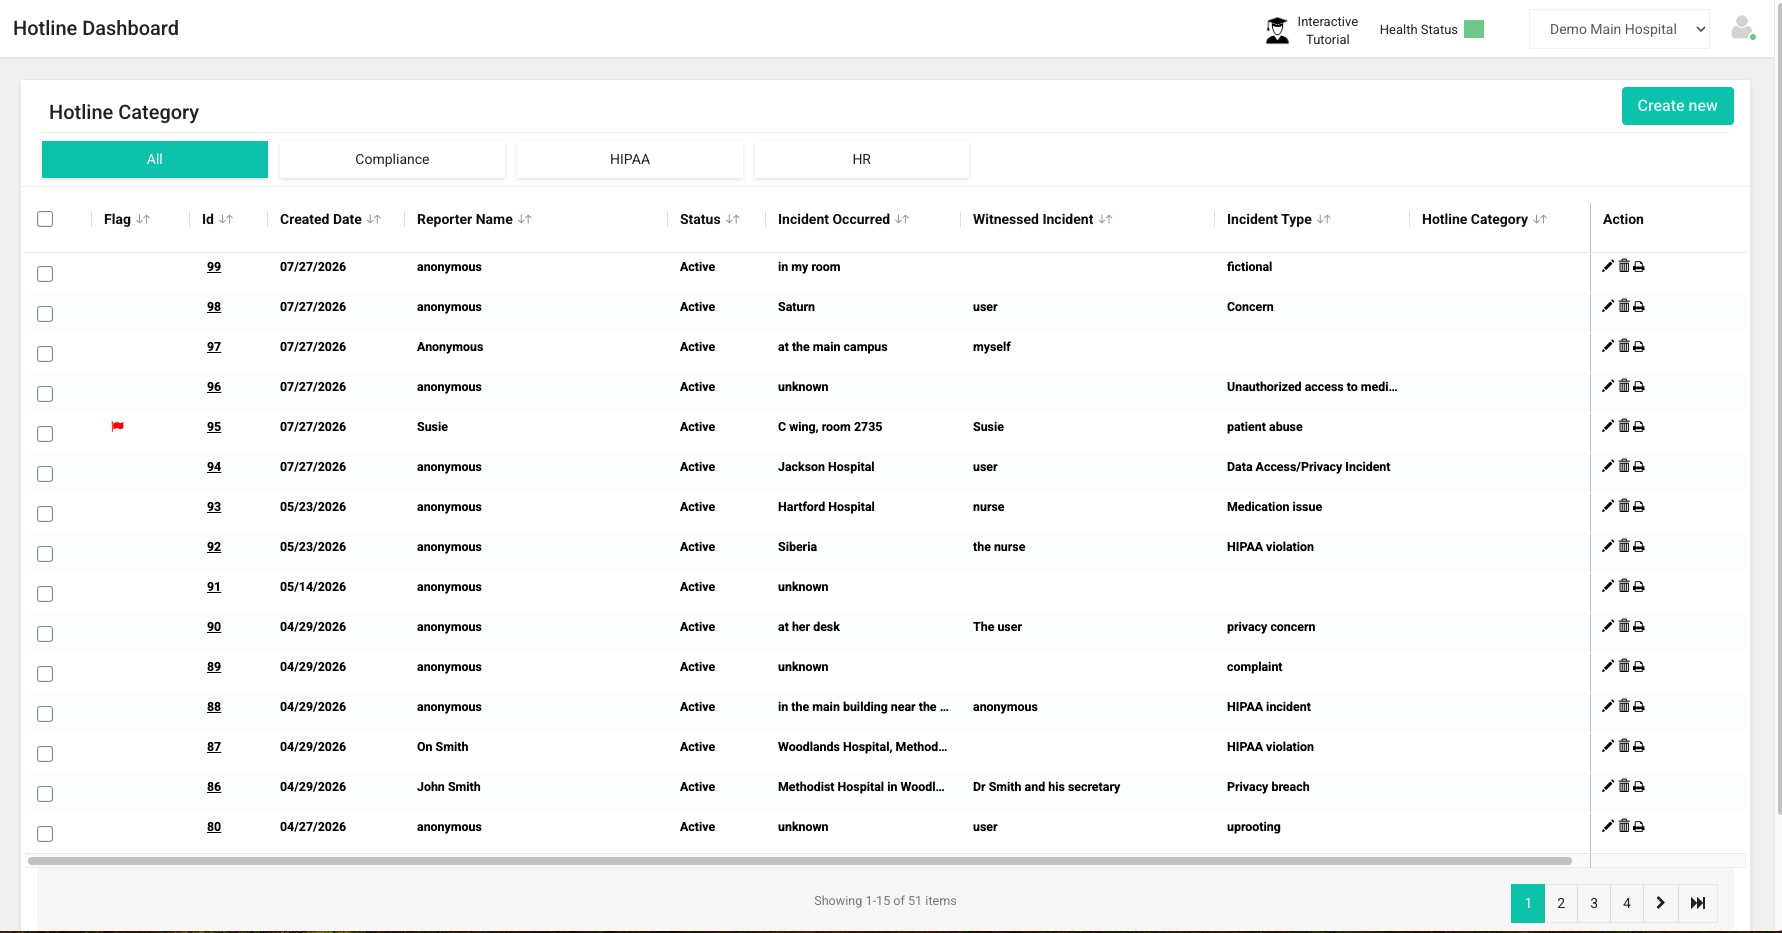Print record 97 via printer icon

[1638, 347]
